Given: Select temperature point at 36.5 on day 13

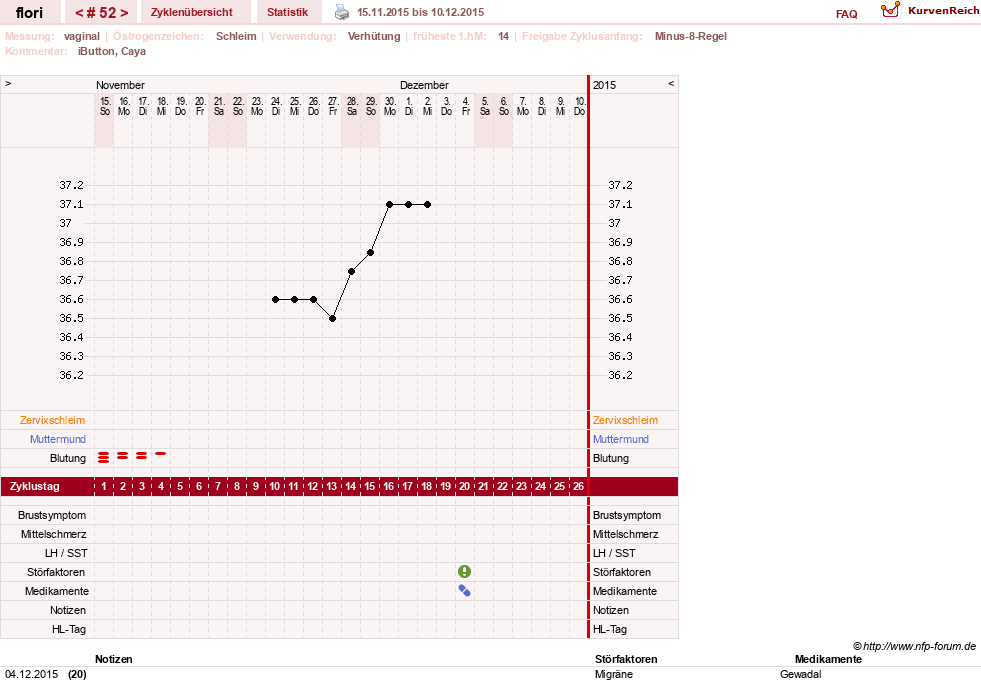Looking at the screenshot, I should (x=333, y=318).
